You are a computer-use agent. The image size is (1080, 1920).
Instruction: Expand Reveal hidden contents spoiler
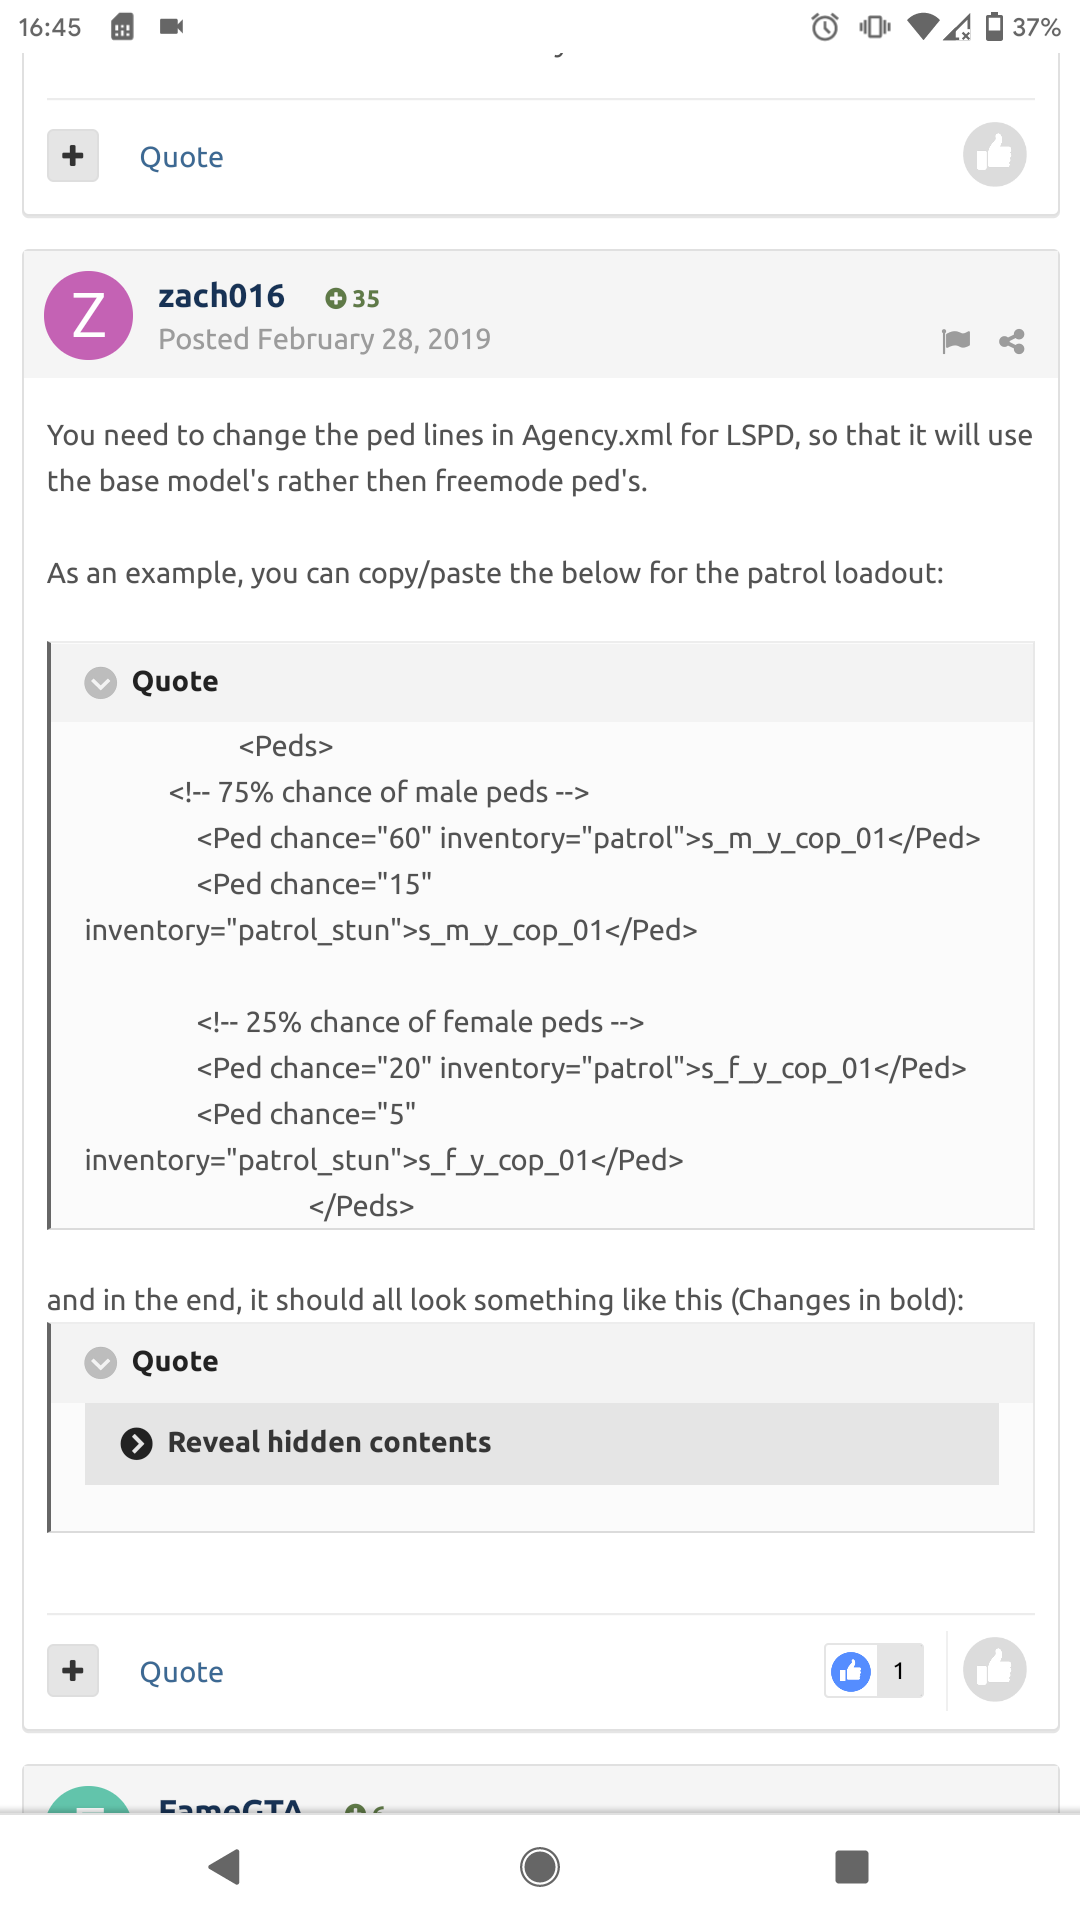click(329, 1443)
